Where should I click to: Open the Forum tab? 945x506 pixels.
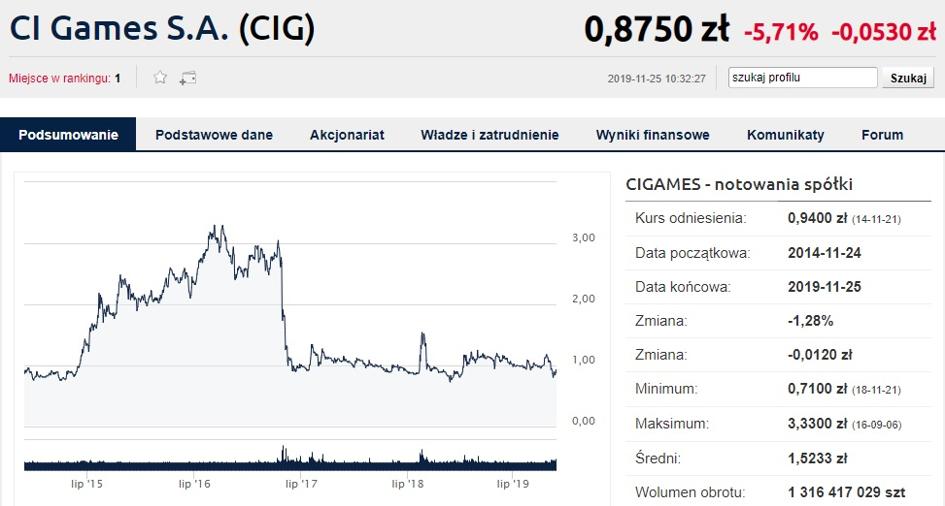pos(882,135)
